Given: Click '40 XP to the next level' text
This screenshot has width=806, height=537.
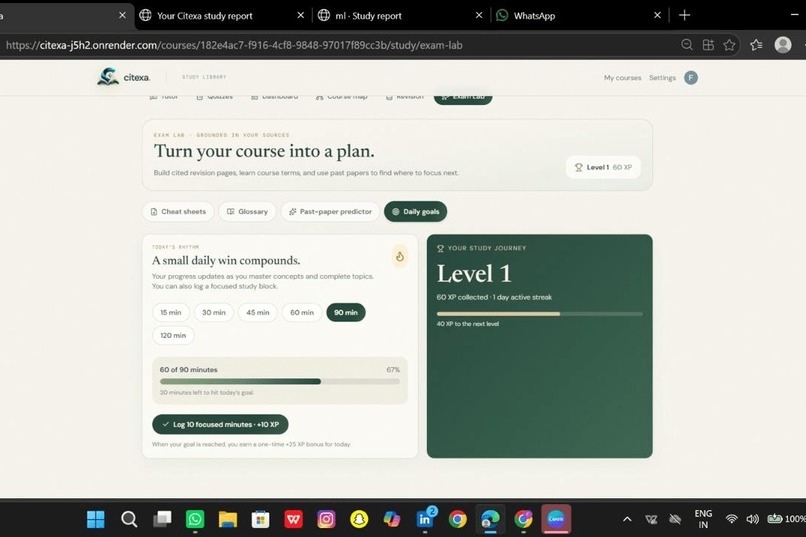Looking at the screenshot, I should pos(468,324).
